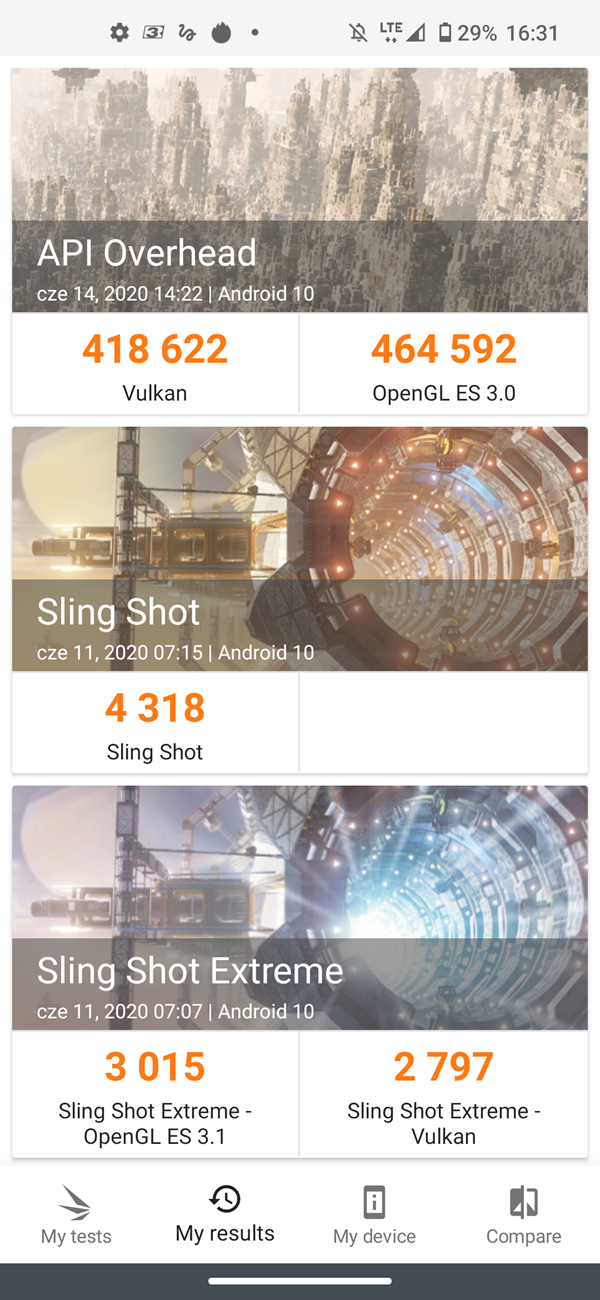Viewport: 600px width, 1300px height.
Task: Tap the Android navigation gesture bar
Action: pyautogui.click(x=300, y=1281)
